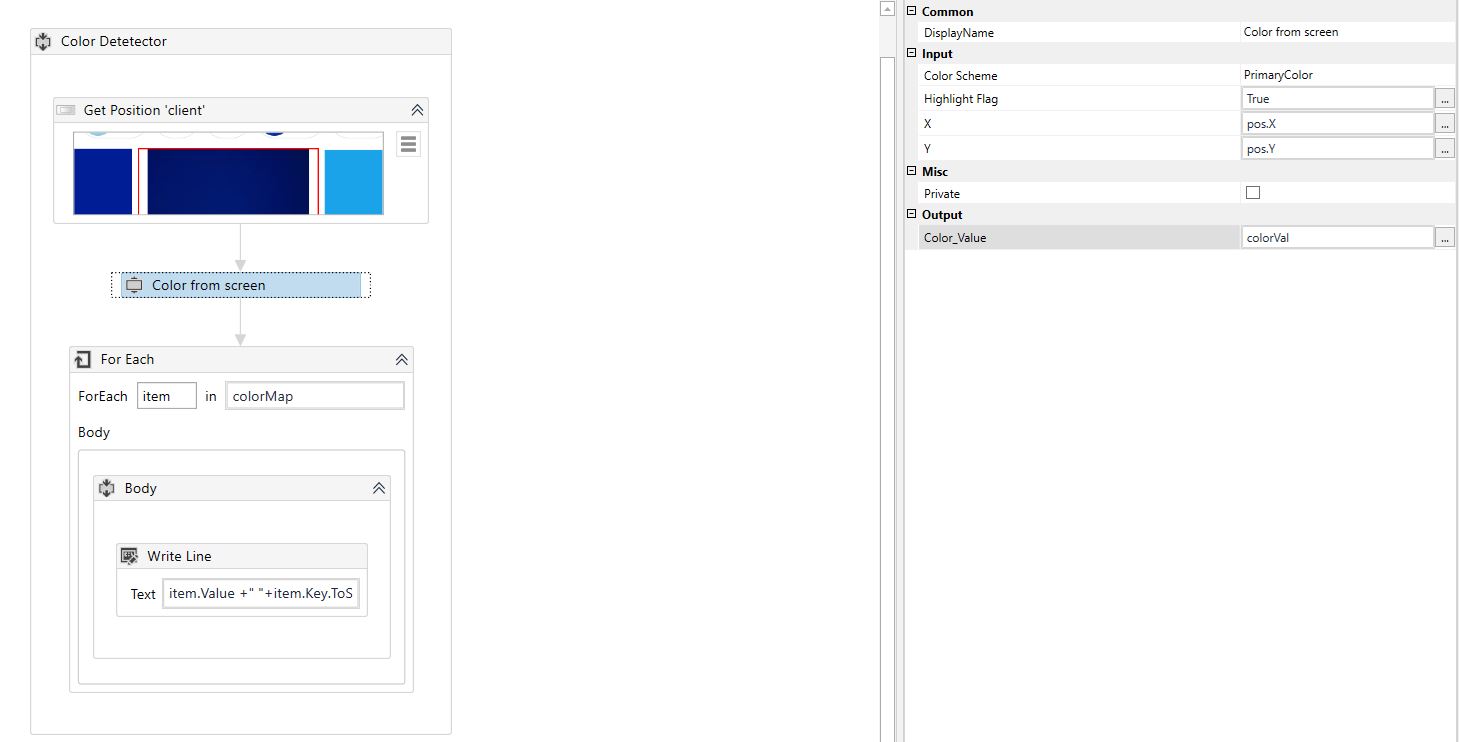
Task: Toggle the Private checkbox
Action: [x=1253, y=193]
